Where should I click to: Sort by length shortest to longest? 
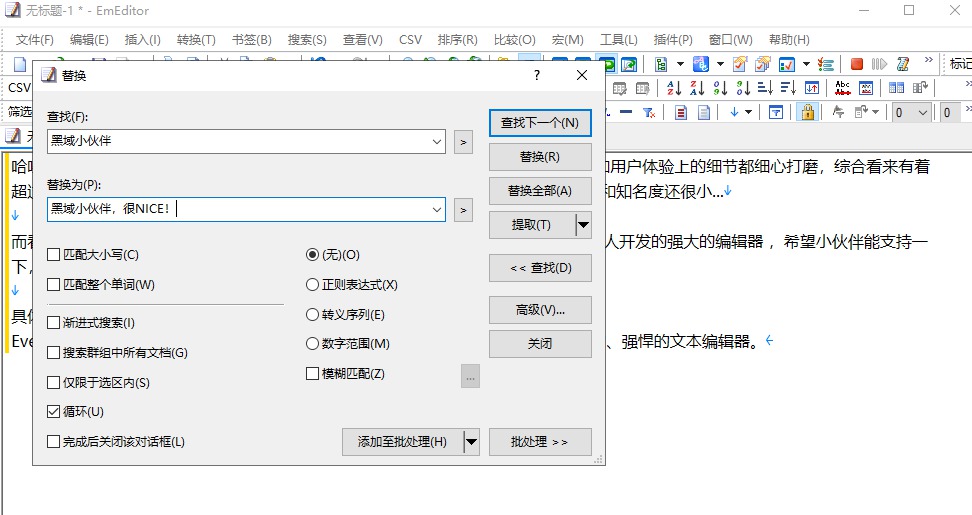(765, 88)
